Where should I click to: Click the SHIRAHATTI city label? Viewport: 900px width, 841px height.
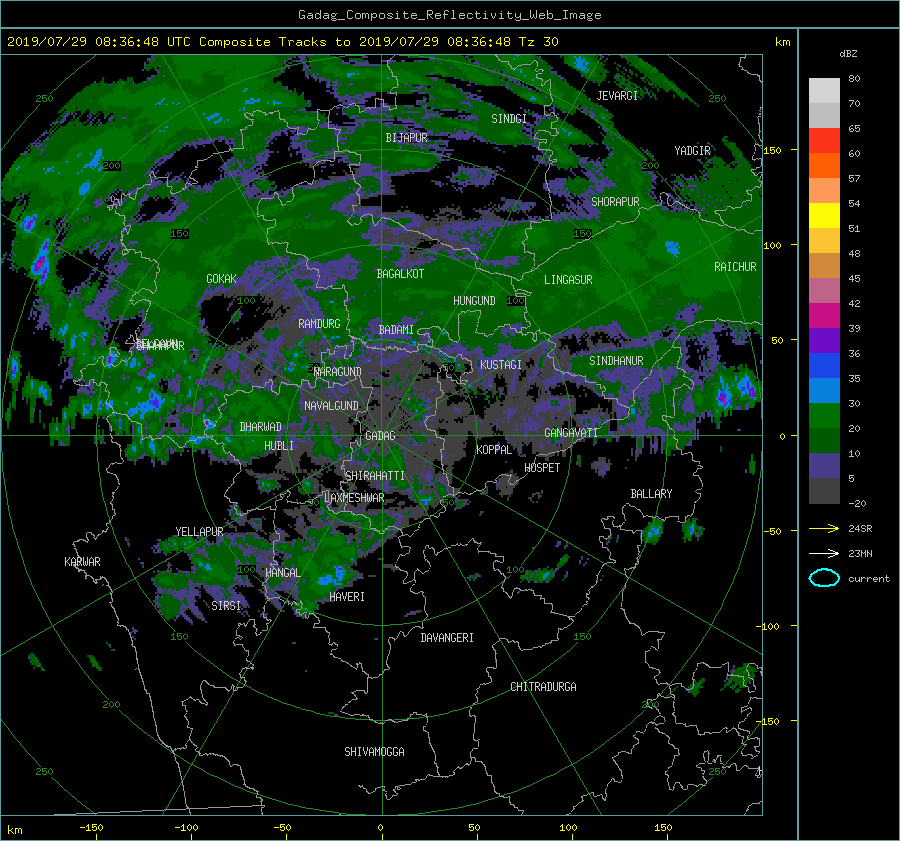(x=375, y=476)
